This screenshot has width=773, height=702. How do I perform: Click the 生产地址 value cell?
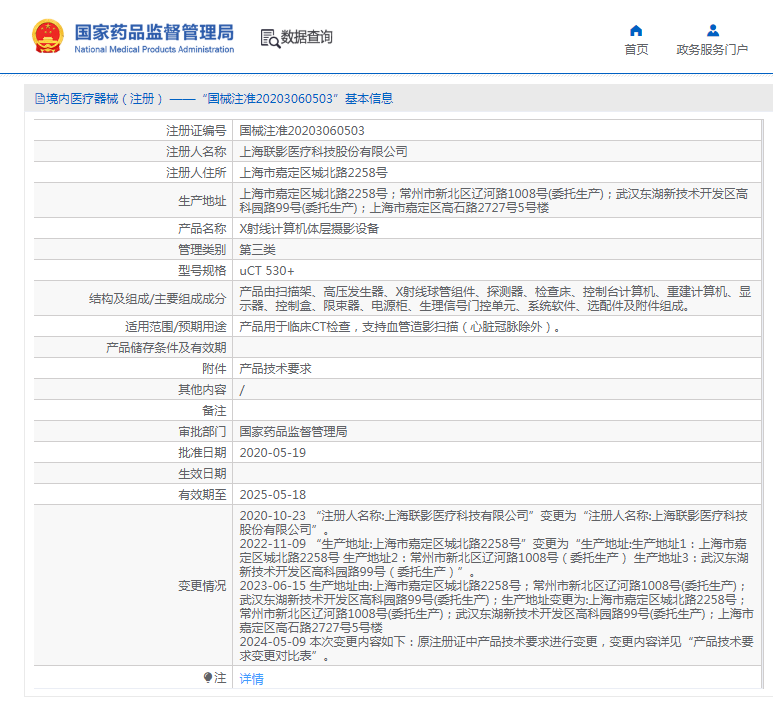tap(496, 201)
